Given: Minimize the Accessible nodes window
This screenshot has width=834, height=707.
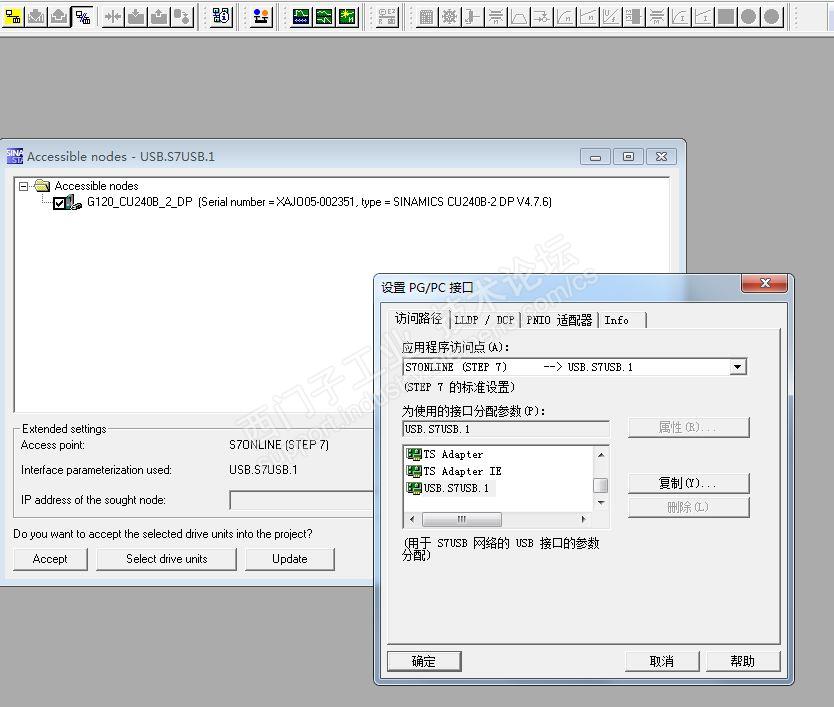Looking at the screenshot, I should pos(595,157).
